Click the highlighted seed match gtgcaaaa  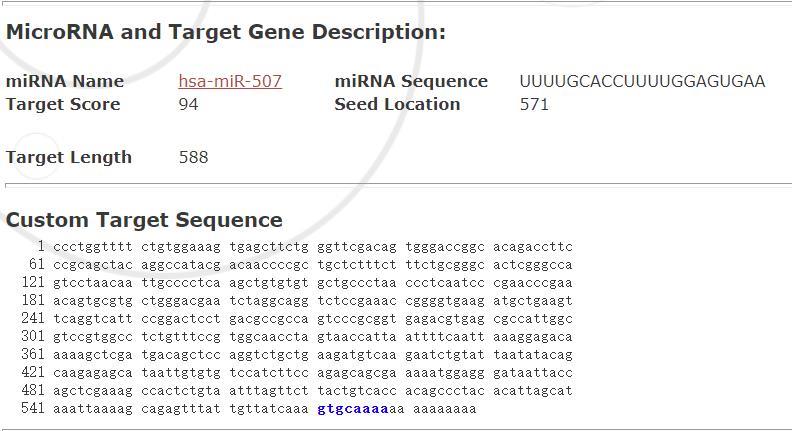pyautogui.click(x=353, y=408)
